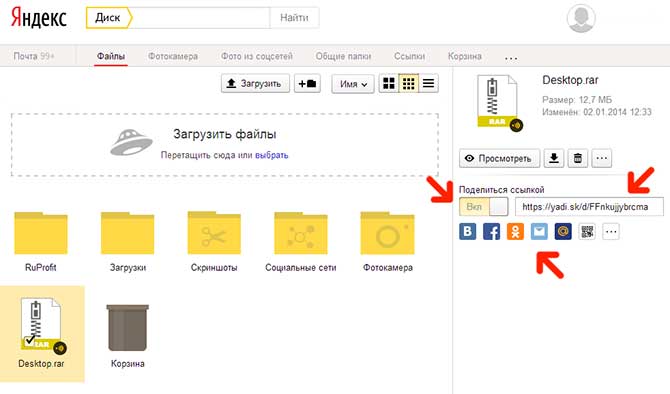Uncheck the Desktop.rar selection checkmark
This screenshot has width=670, height=394.
pos(30,340)
